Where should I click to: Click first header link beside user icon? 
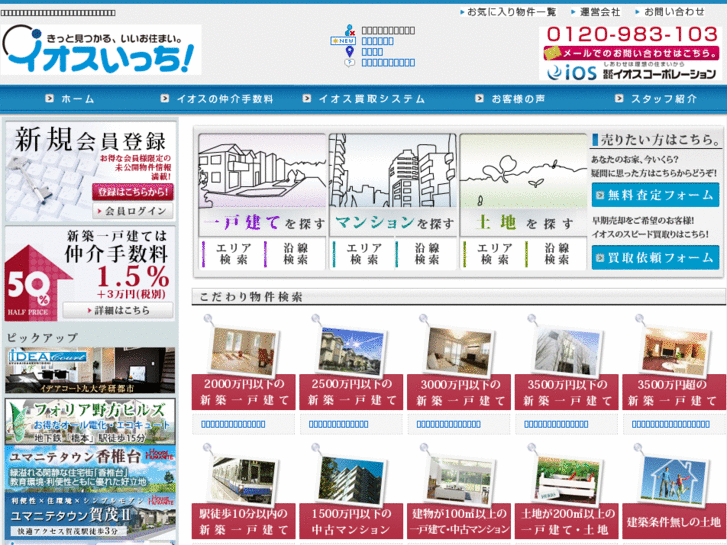tap(388, 31)
